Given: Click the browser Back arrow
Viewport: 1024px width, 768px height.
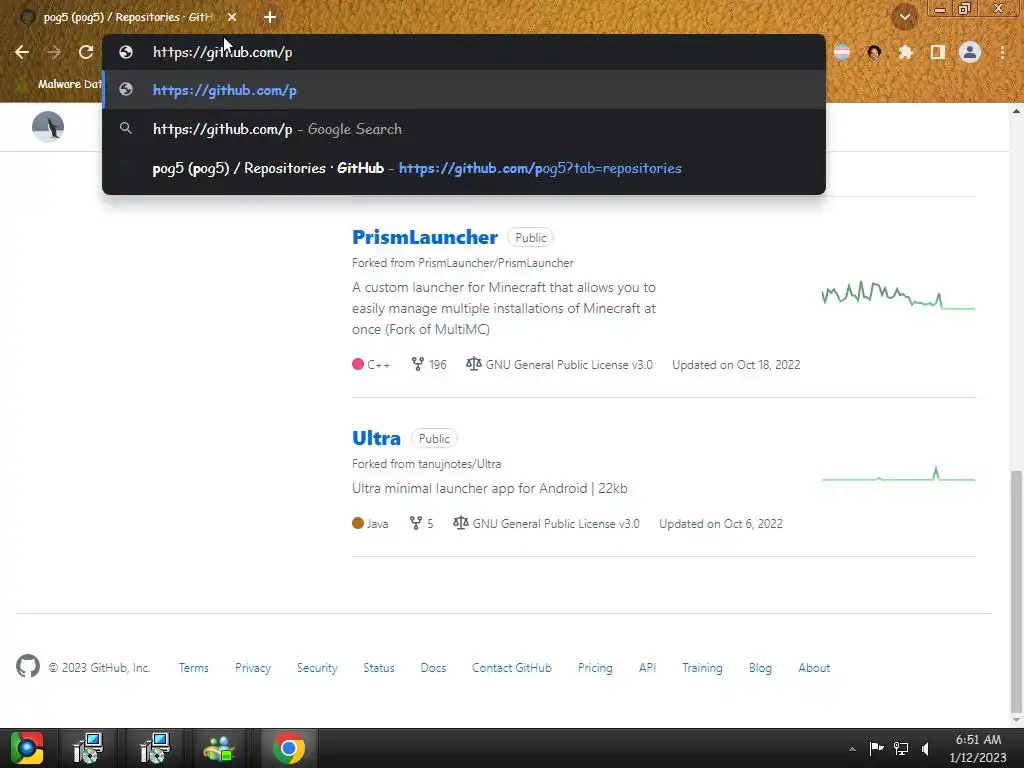Looking at the screenshot, I should point(22,52).
